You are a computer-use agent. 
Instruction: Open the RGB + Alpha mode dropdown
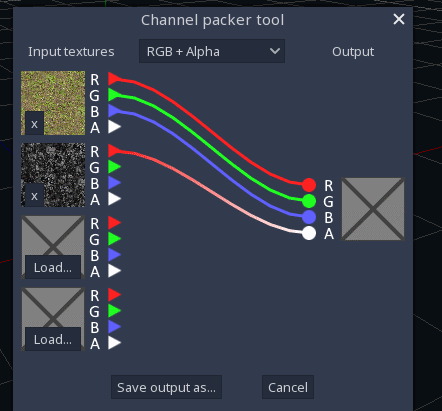pos(212,51)
